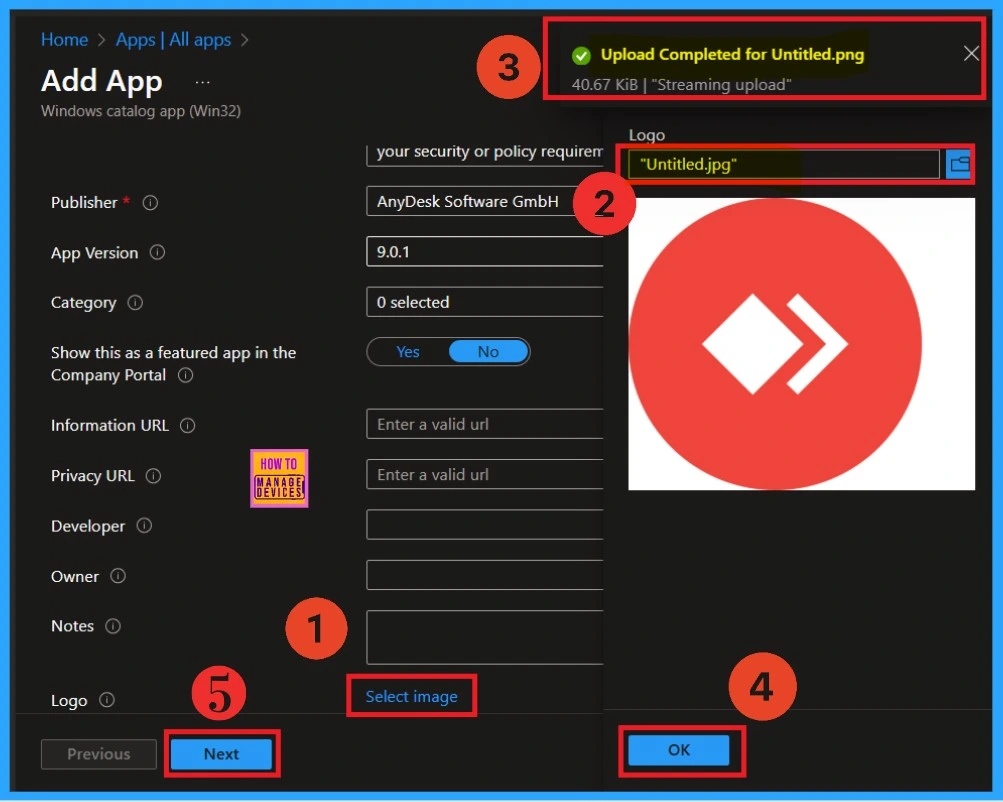
Task: Open the Category dropdown showing 0 selected
Action: (x=485, y=303)
